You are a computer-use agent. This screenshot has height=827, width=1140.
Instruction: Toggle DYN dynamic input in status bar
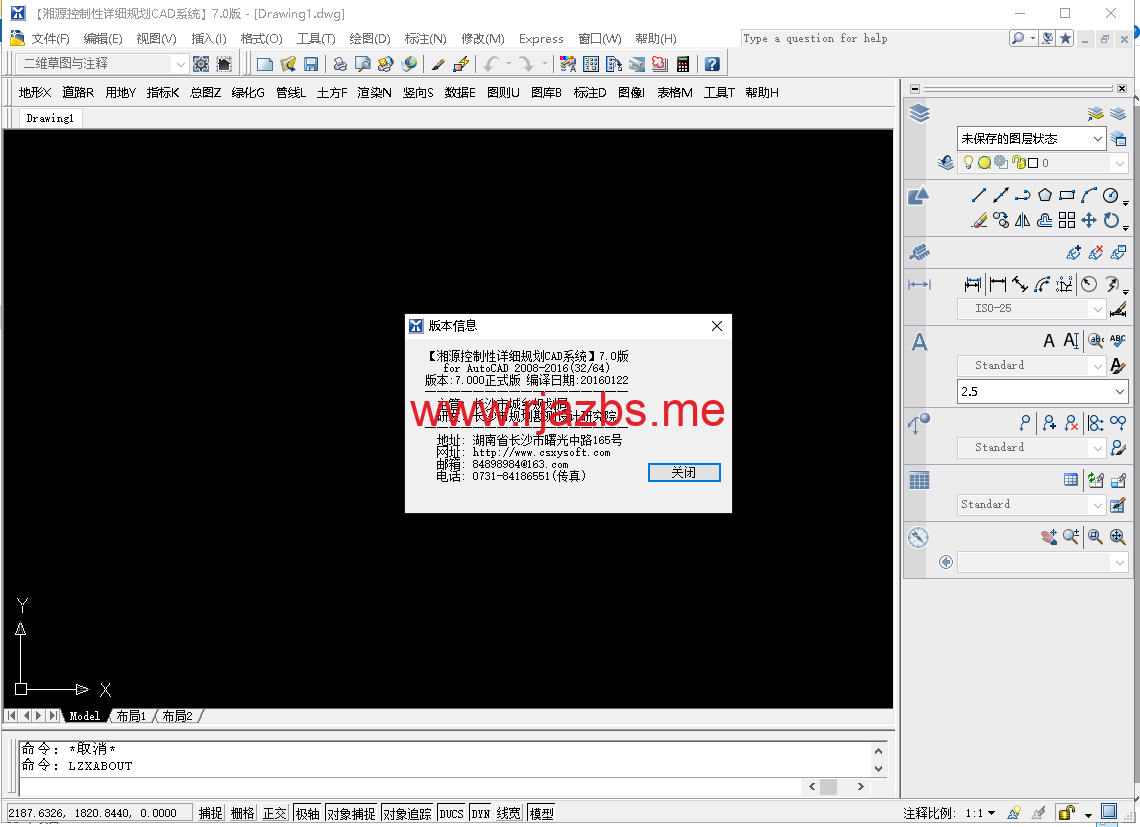(x=481, y=813)
